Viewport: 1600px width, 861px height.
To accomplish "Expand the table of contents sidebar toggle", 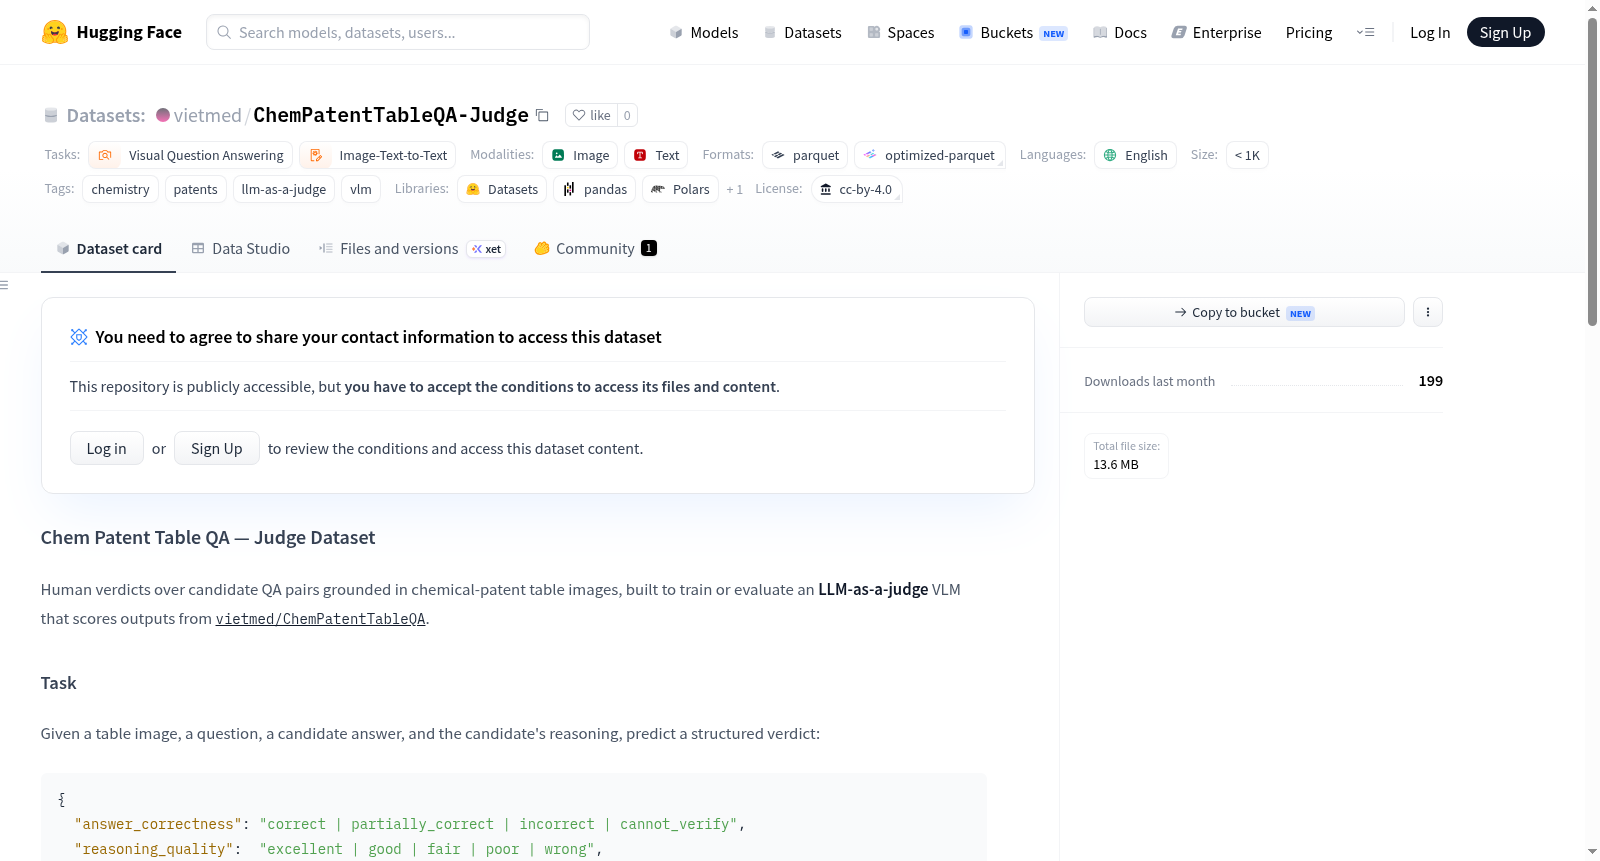I will pos(4,285).
